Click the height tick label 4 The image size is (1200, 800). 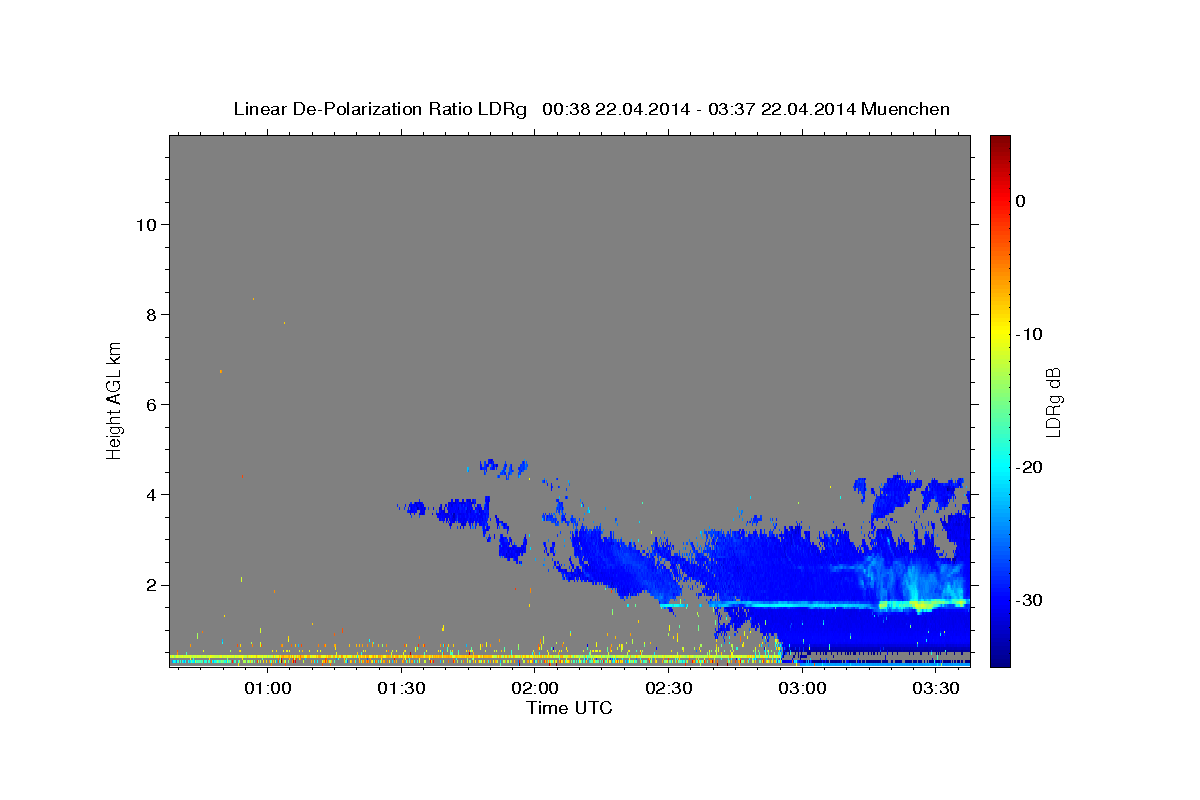pos(151,494)
